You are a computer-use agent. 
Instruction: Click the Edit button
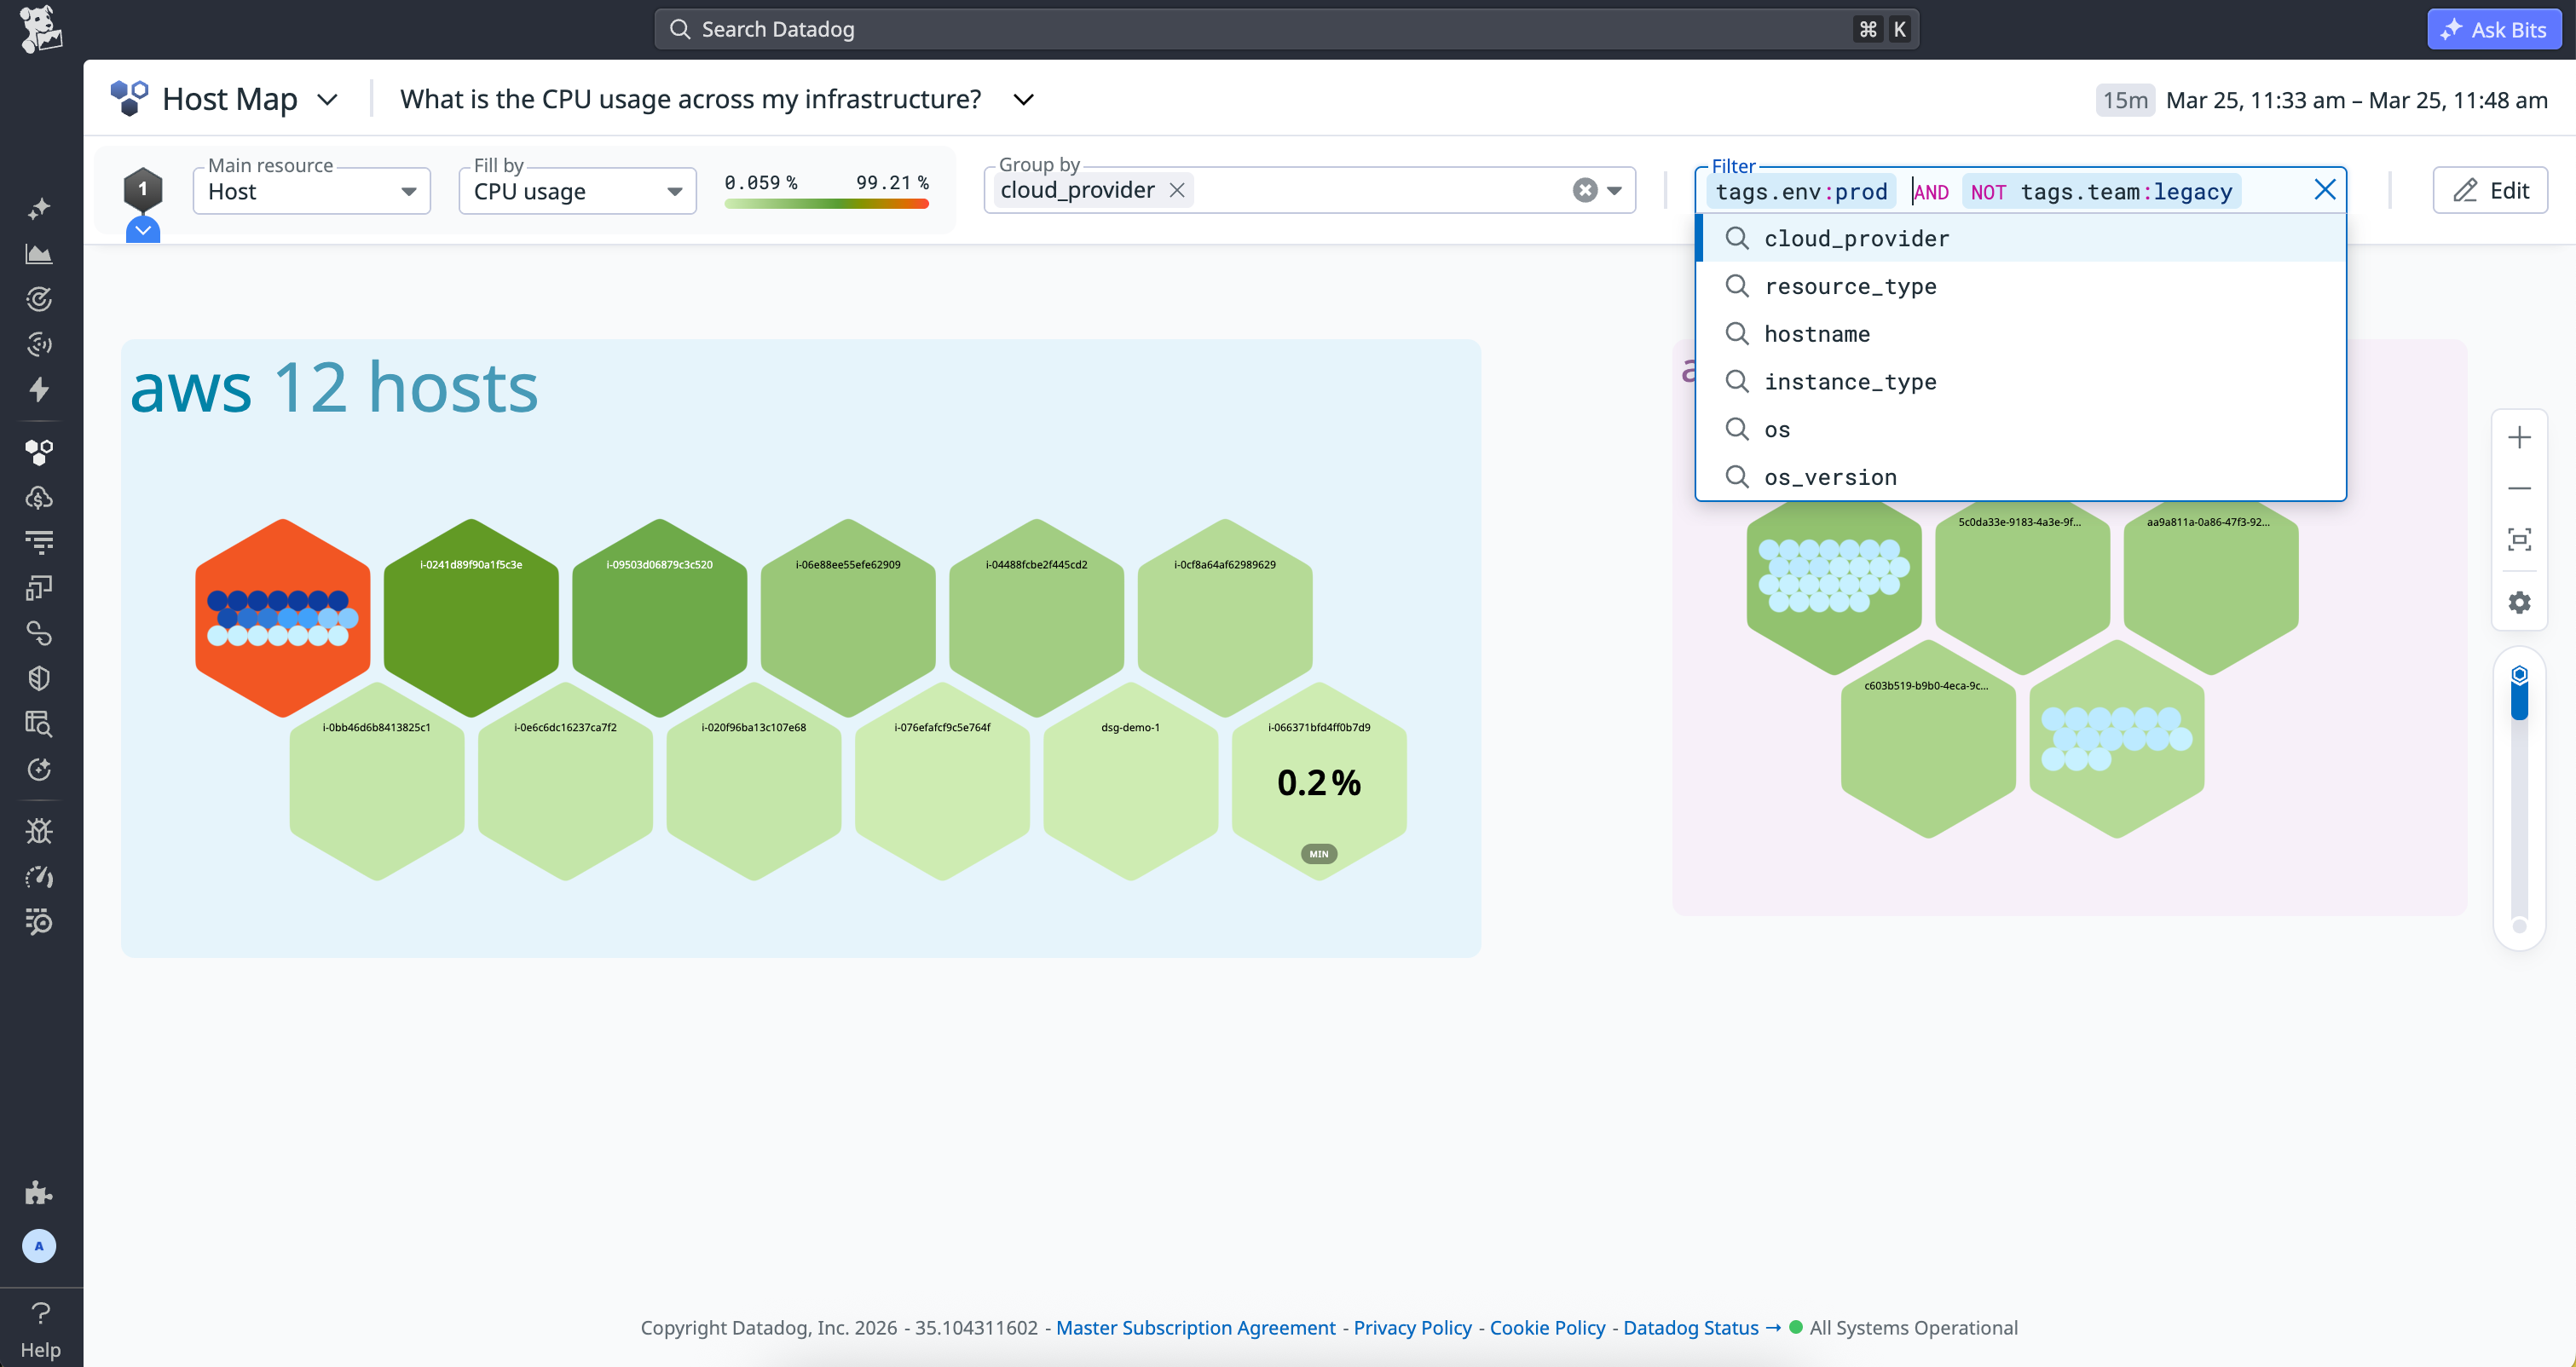click(2490, 190)
